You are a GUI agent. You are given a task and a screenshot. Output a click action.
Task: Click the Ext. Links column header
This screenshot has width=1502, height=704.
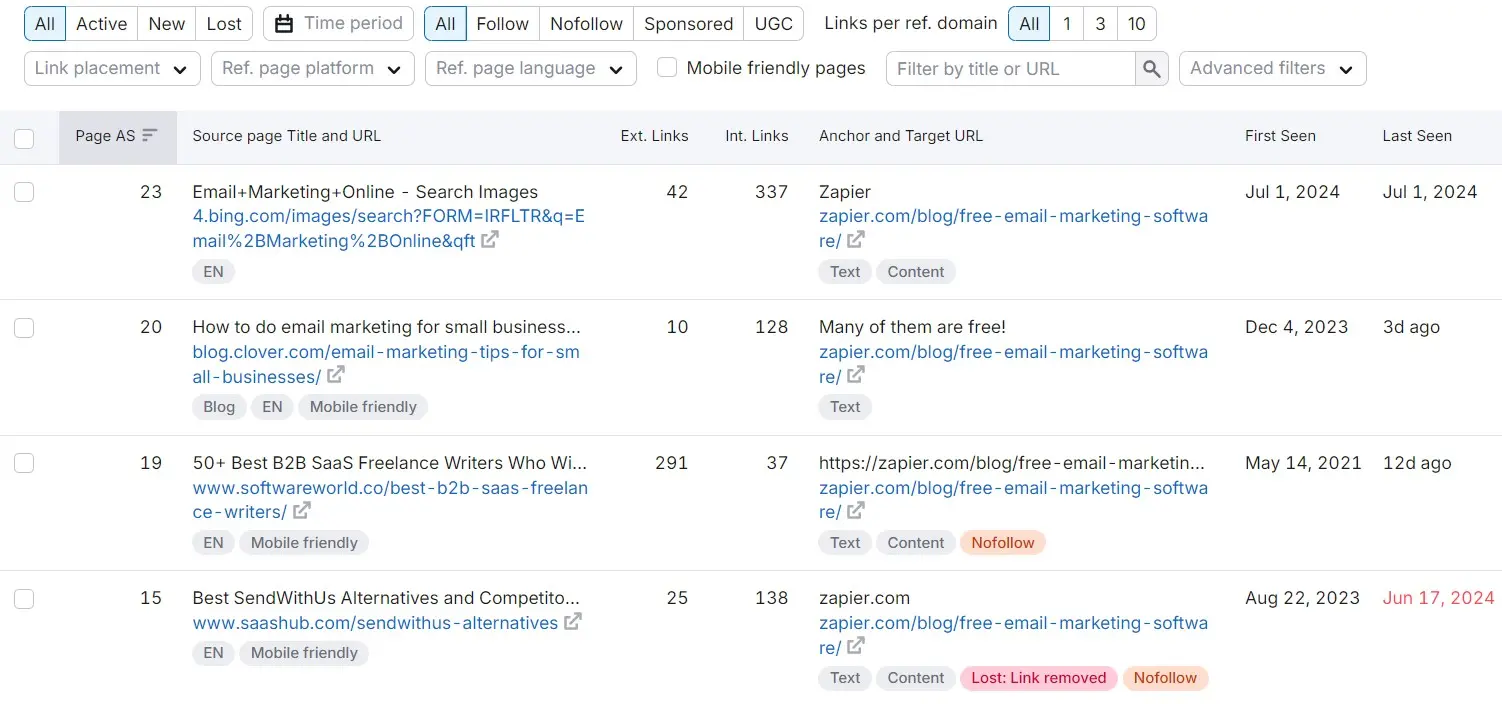point(654,136)
